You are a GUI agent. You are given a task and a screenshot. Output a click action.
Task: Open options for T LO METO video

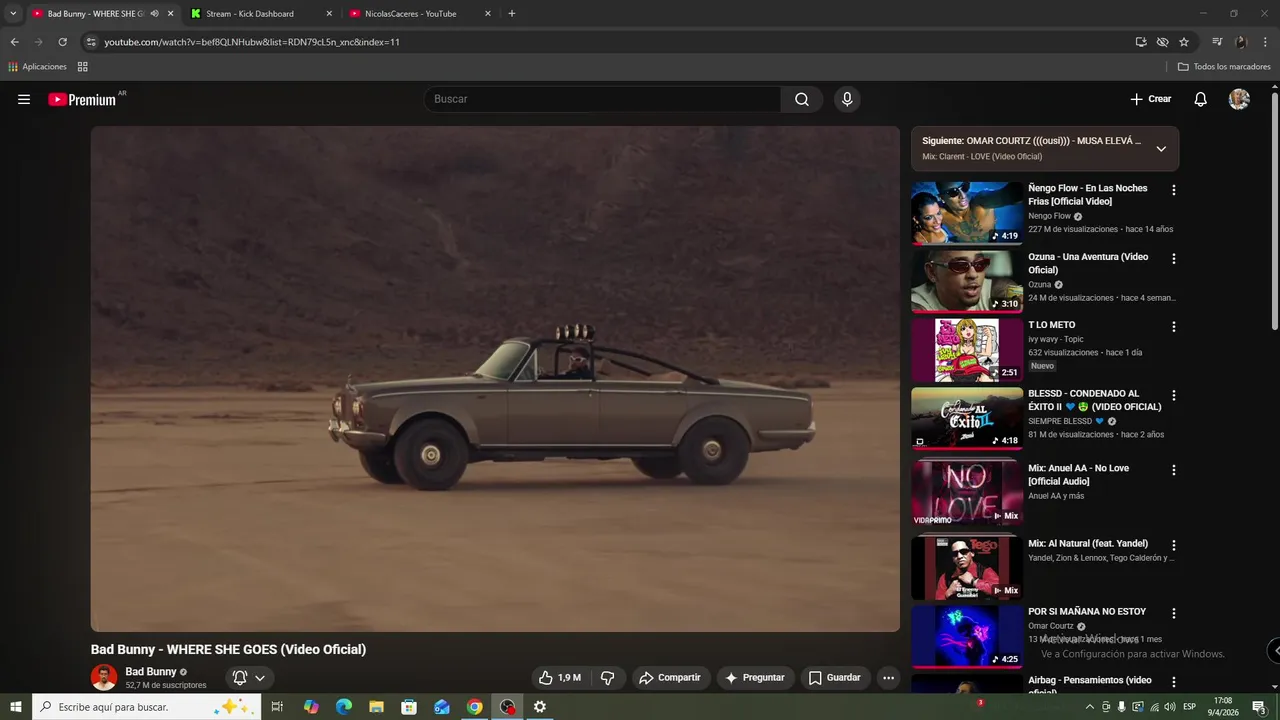(x=1174, y=327)
